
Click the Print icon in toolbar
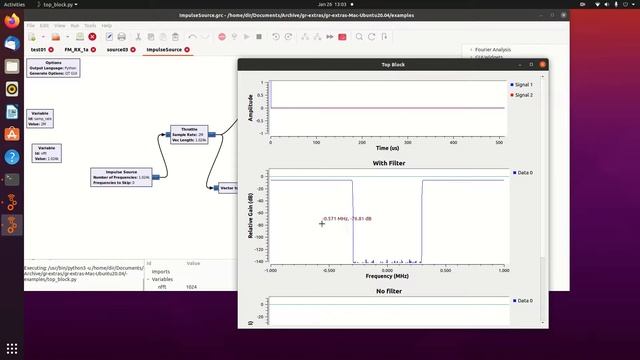click(122, 37)
